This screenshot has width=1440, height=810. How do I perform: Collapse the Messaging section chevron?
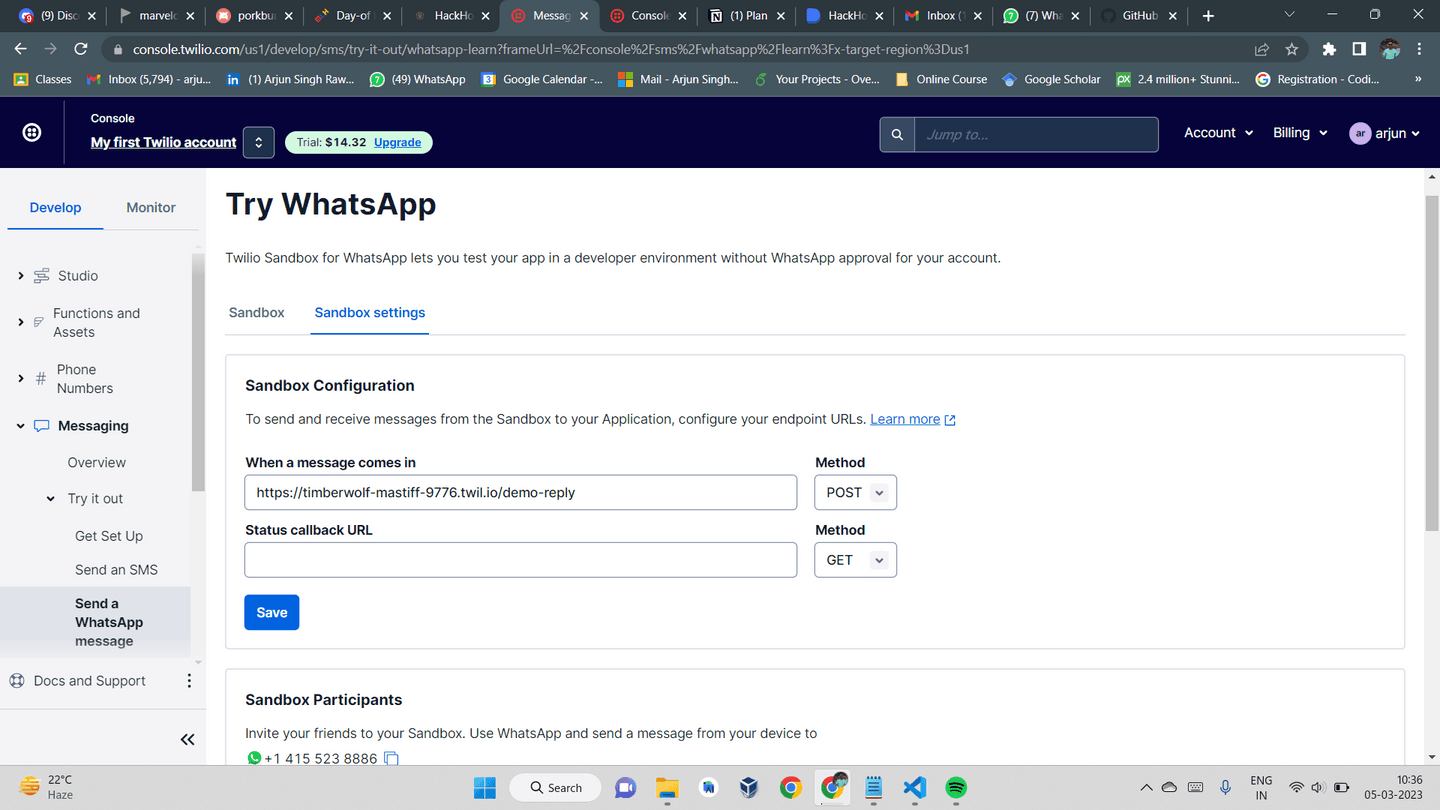[20, 426]
